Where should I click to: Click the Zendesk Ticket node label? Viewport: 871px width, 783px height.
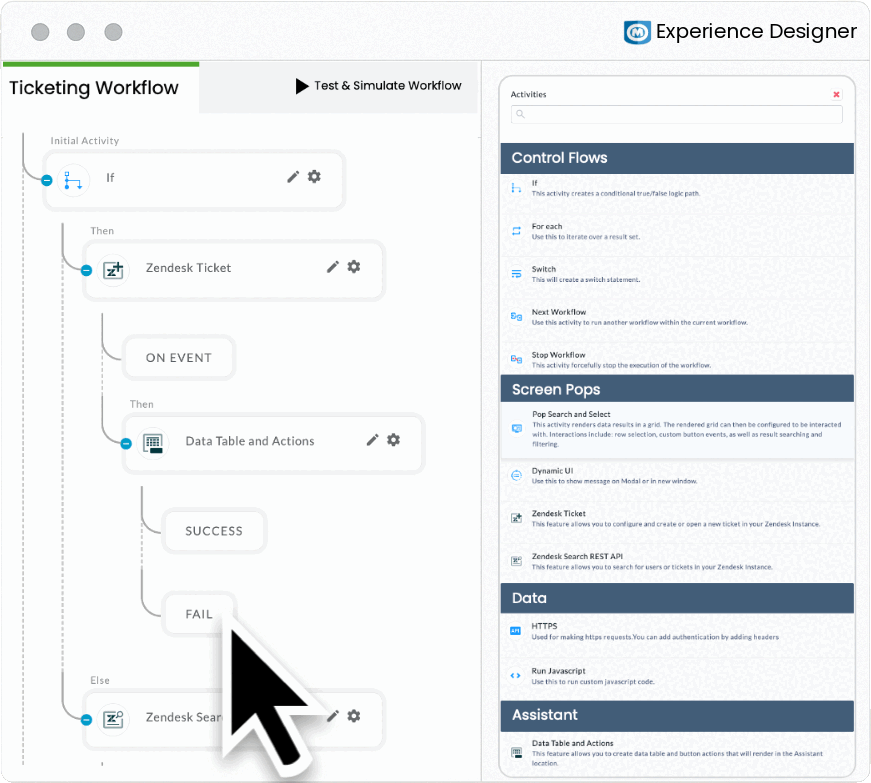[x=188, y=268]
